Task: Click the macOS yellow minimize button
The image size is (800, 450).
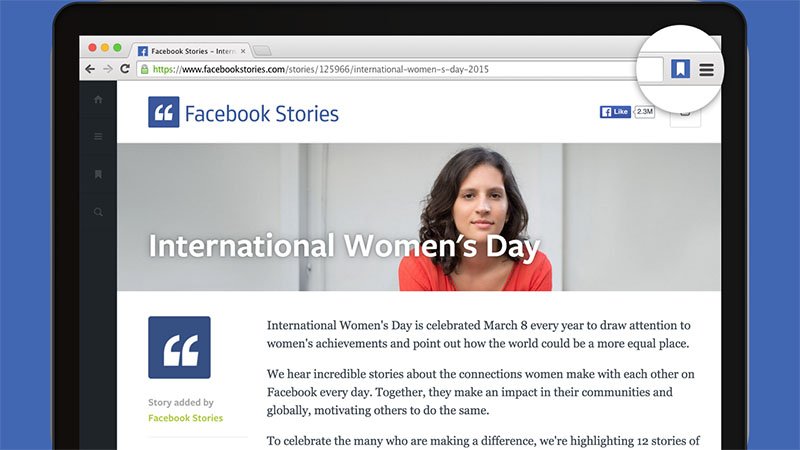Action: (105, 47)
